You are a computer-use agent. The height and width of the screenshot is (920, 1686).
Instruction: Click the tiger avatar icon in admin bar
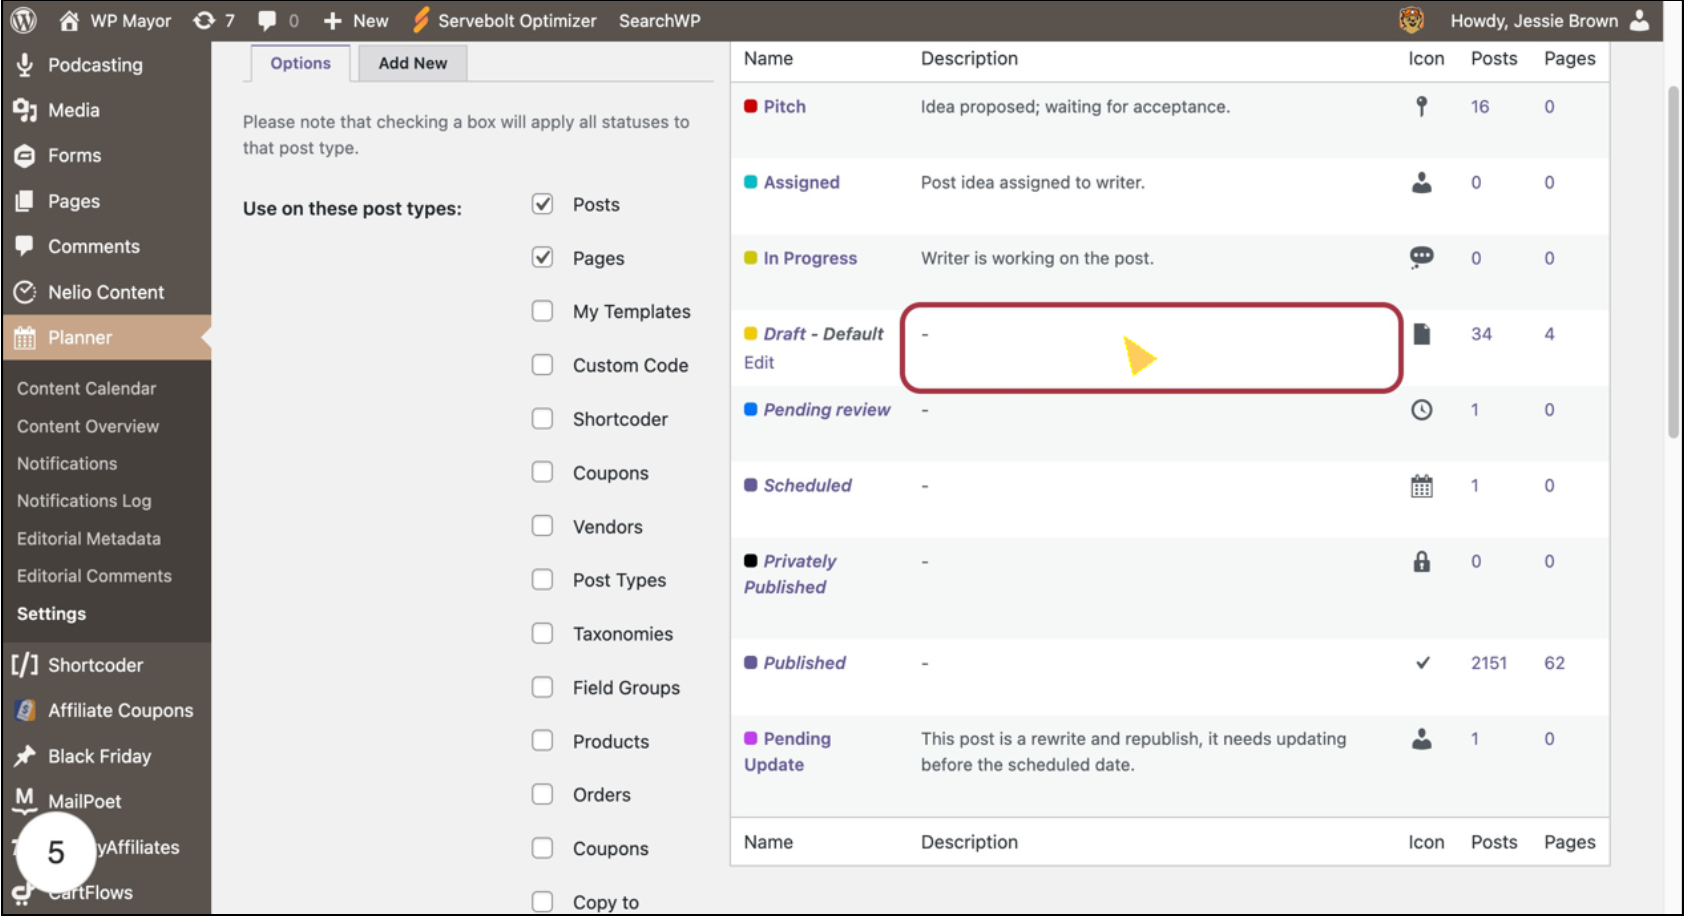tap(1411, 20)
